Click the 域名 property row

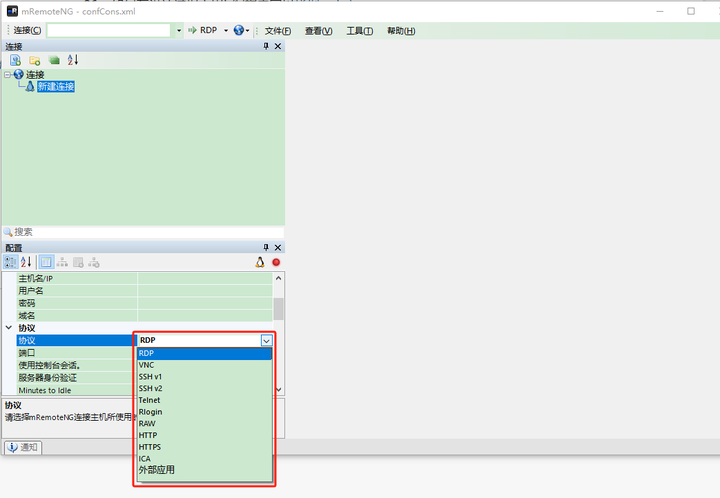tap(145, 316)
